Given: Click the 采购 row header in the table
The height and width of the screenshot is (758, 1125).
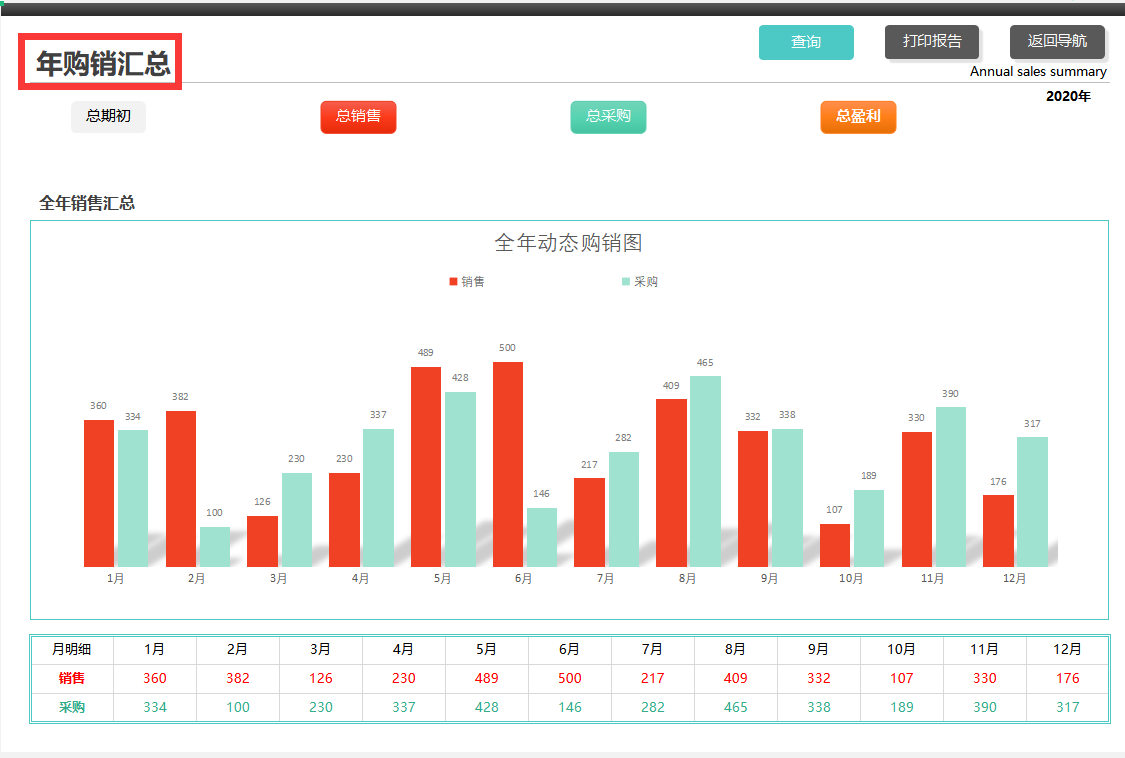Looking at the screenshot, I should click(x=71, y=706).
